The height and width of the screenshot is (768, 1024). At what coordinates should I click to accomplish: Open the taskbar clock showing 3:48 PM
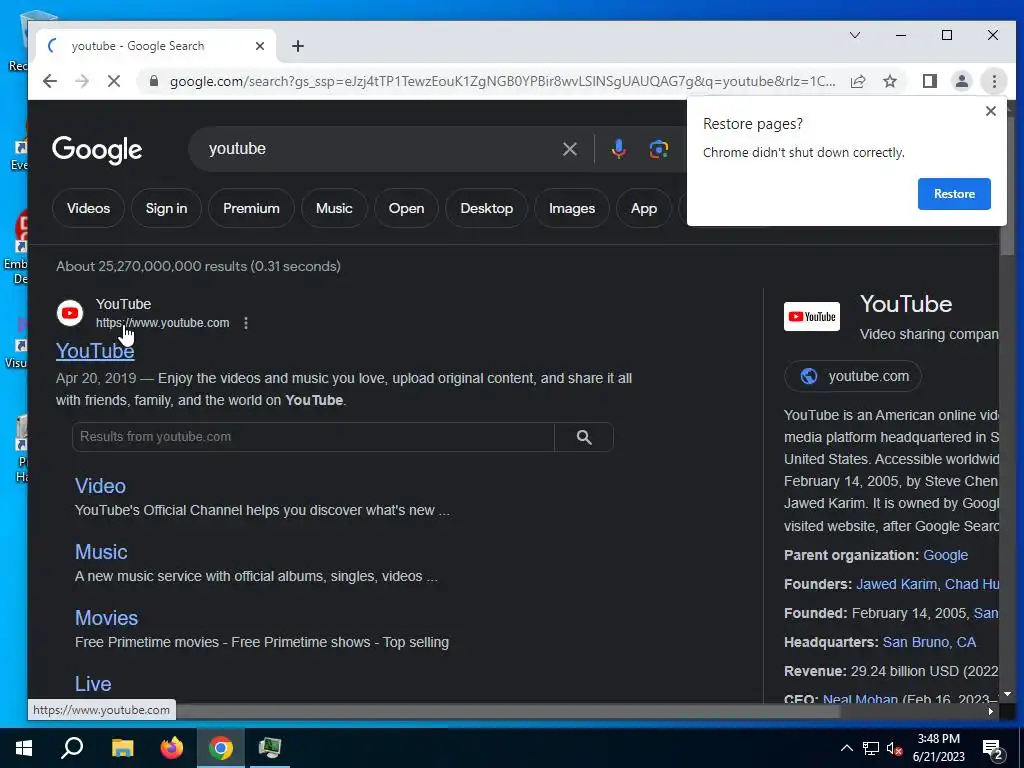938,748
